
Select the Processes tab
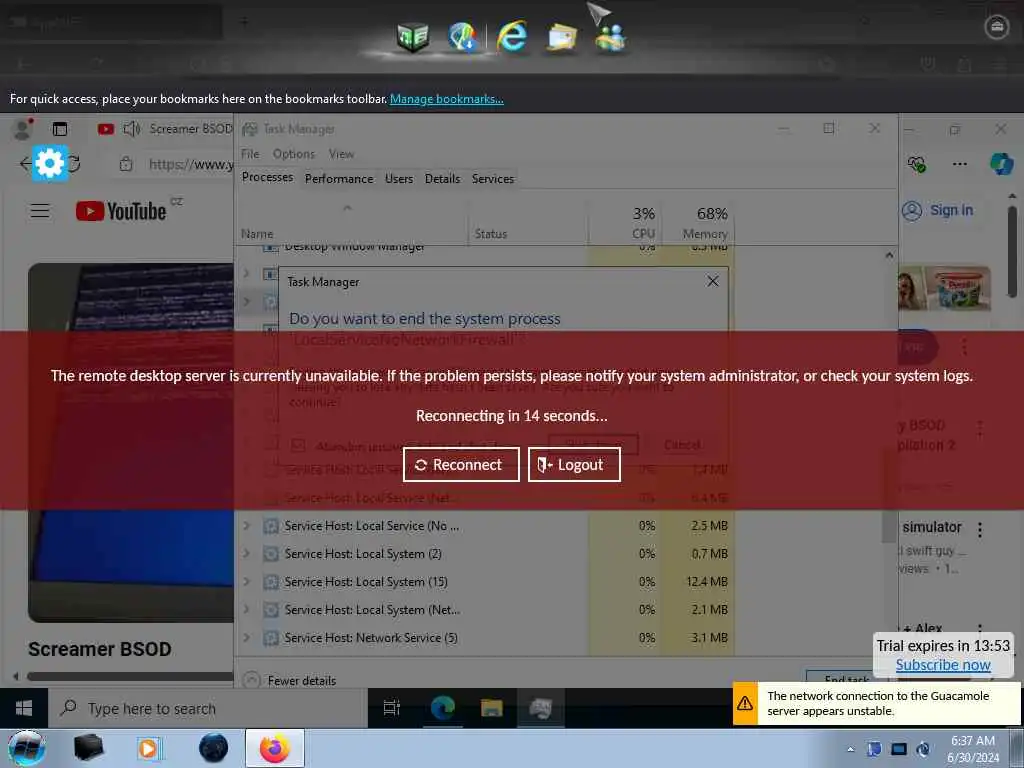(x=267, y=177)
